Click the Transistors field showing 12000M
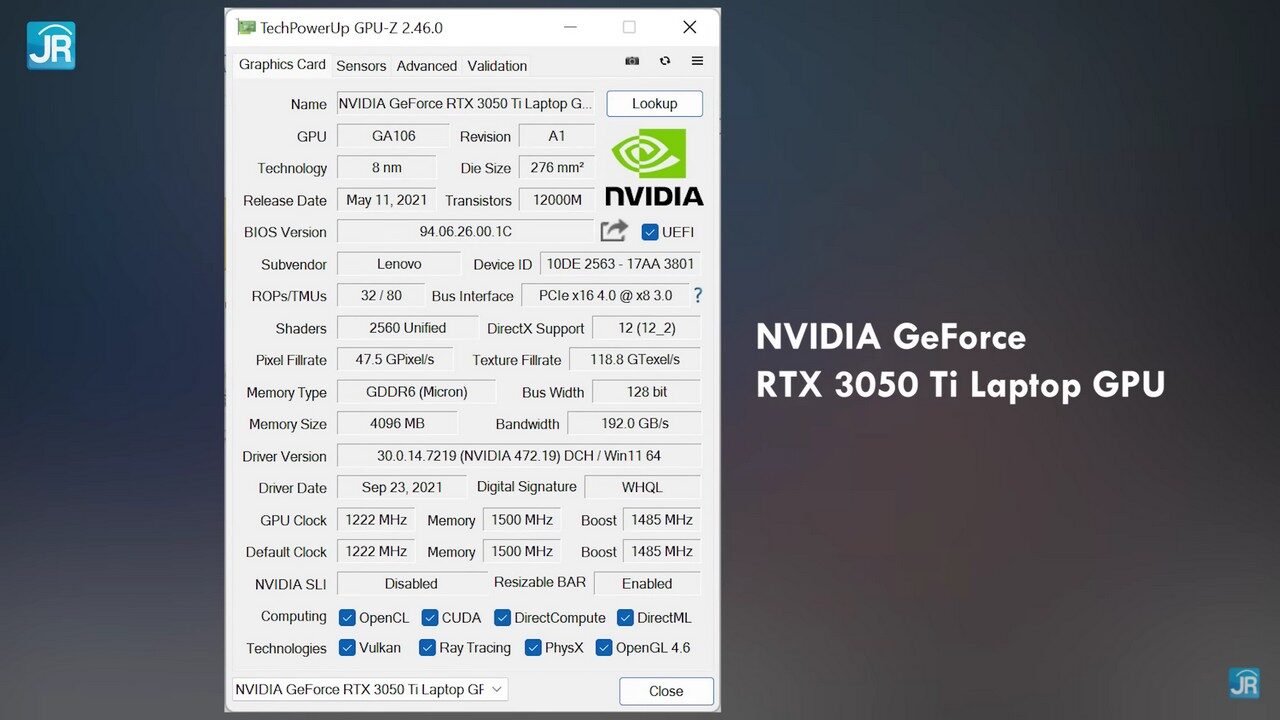1280x720 pixels. (557, 200)
